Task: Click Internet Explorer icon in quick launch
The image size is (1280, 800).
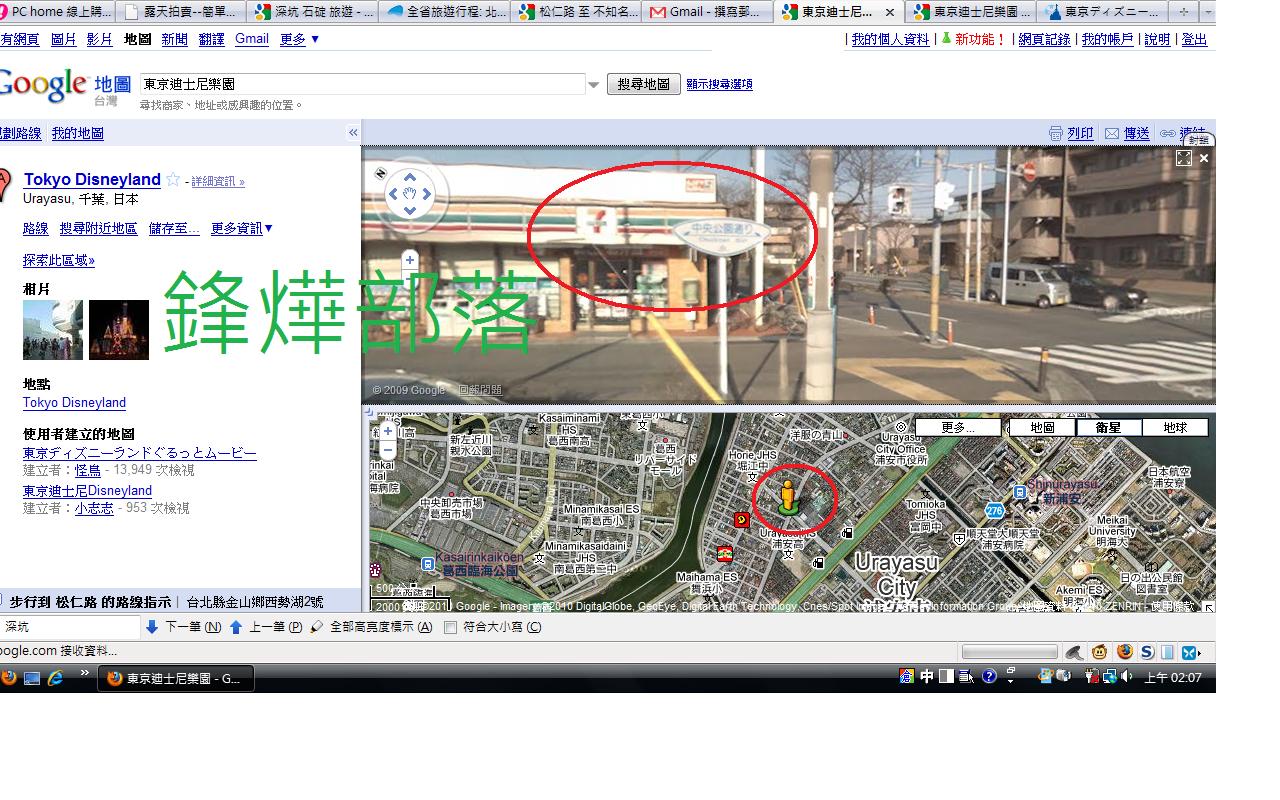Action: click(55, 677)
